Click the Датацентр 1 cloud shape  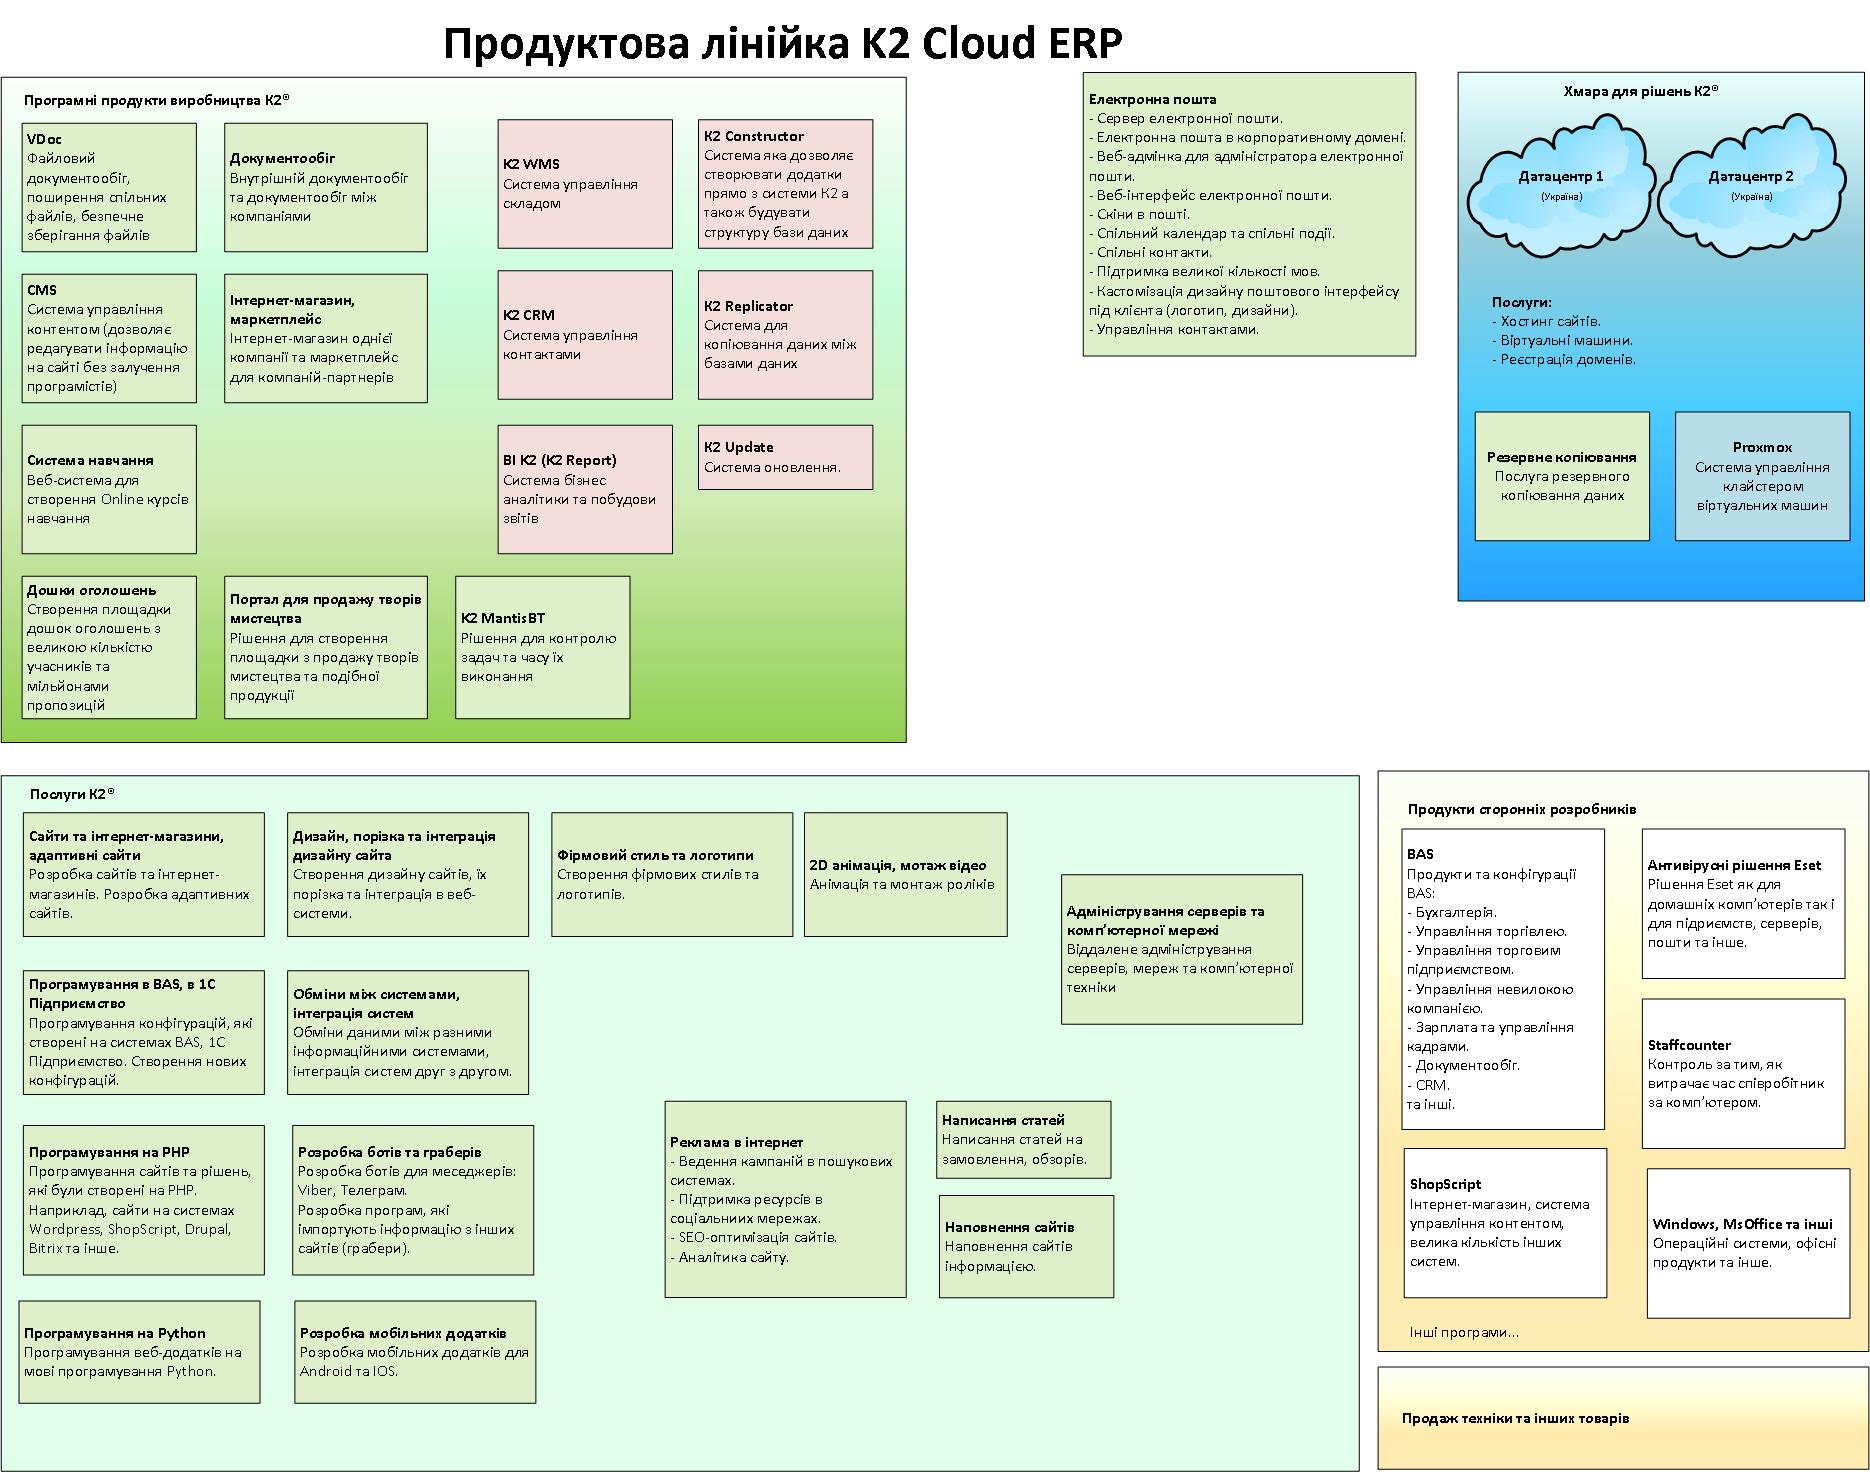point(1560,185)
